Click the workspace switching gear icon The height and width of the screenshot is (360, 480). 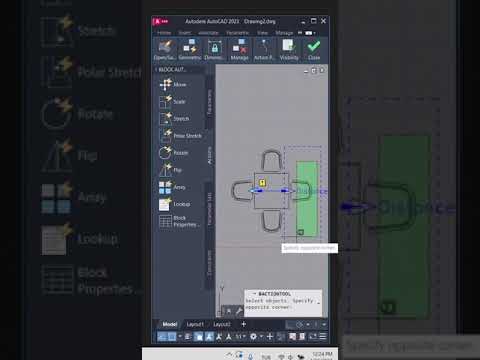pyautogui.click(x=253, y=336)
